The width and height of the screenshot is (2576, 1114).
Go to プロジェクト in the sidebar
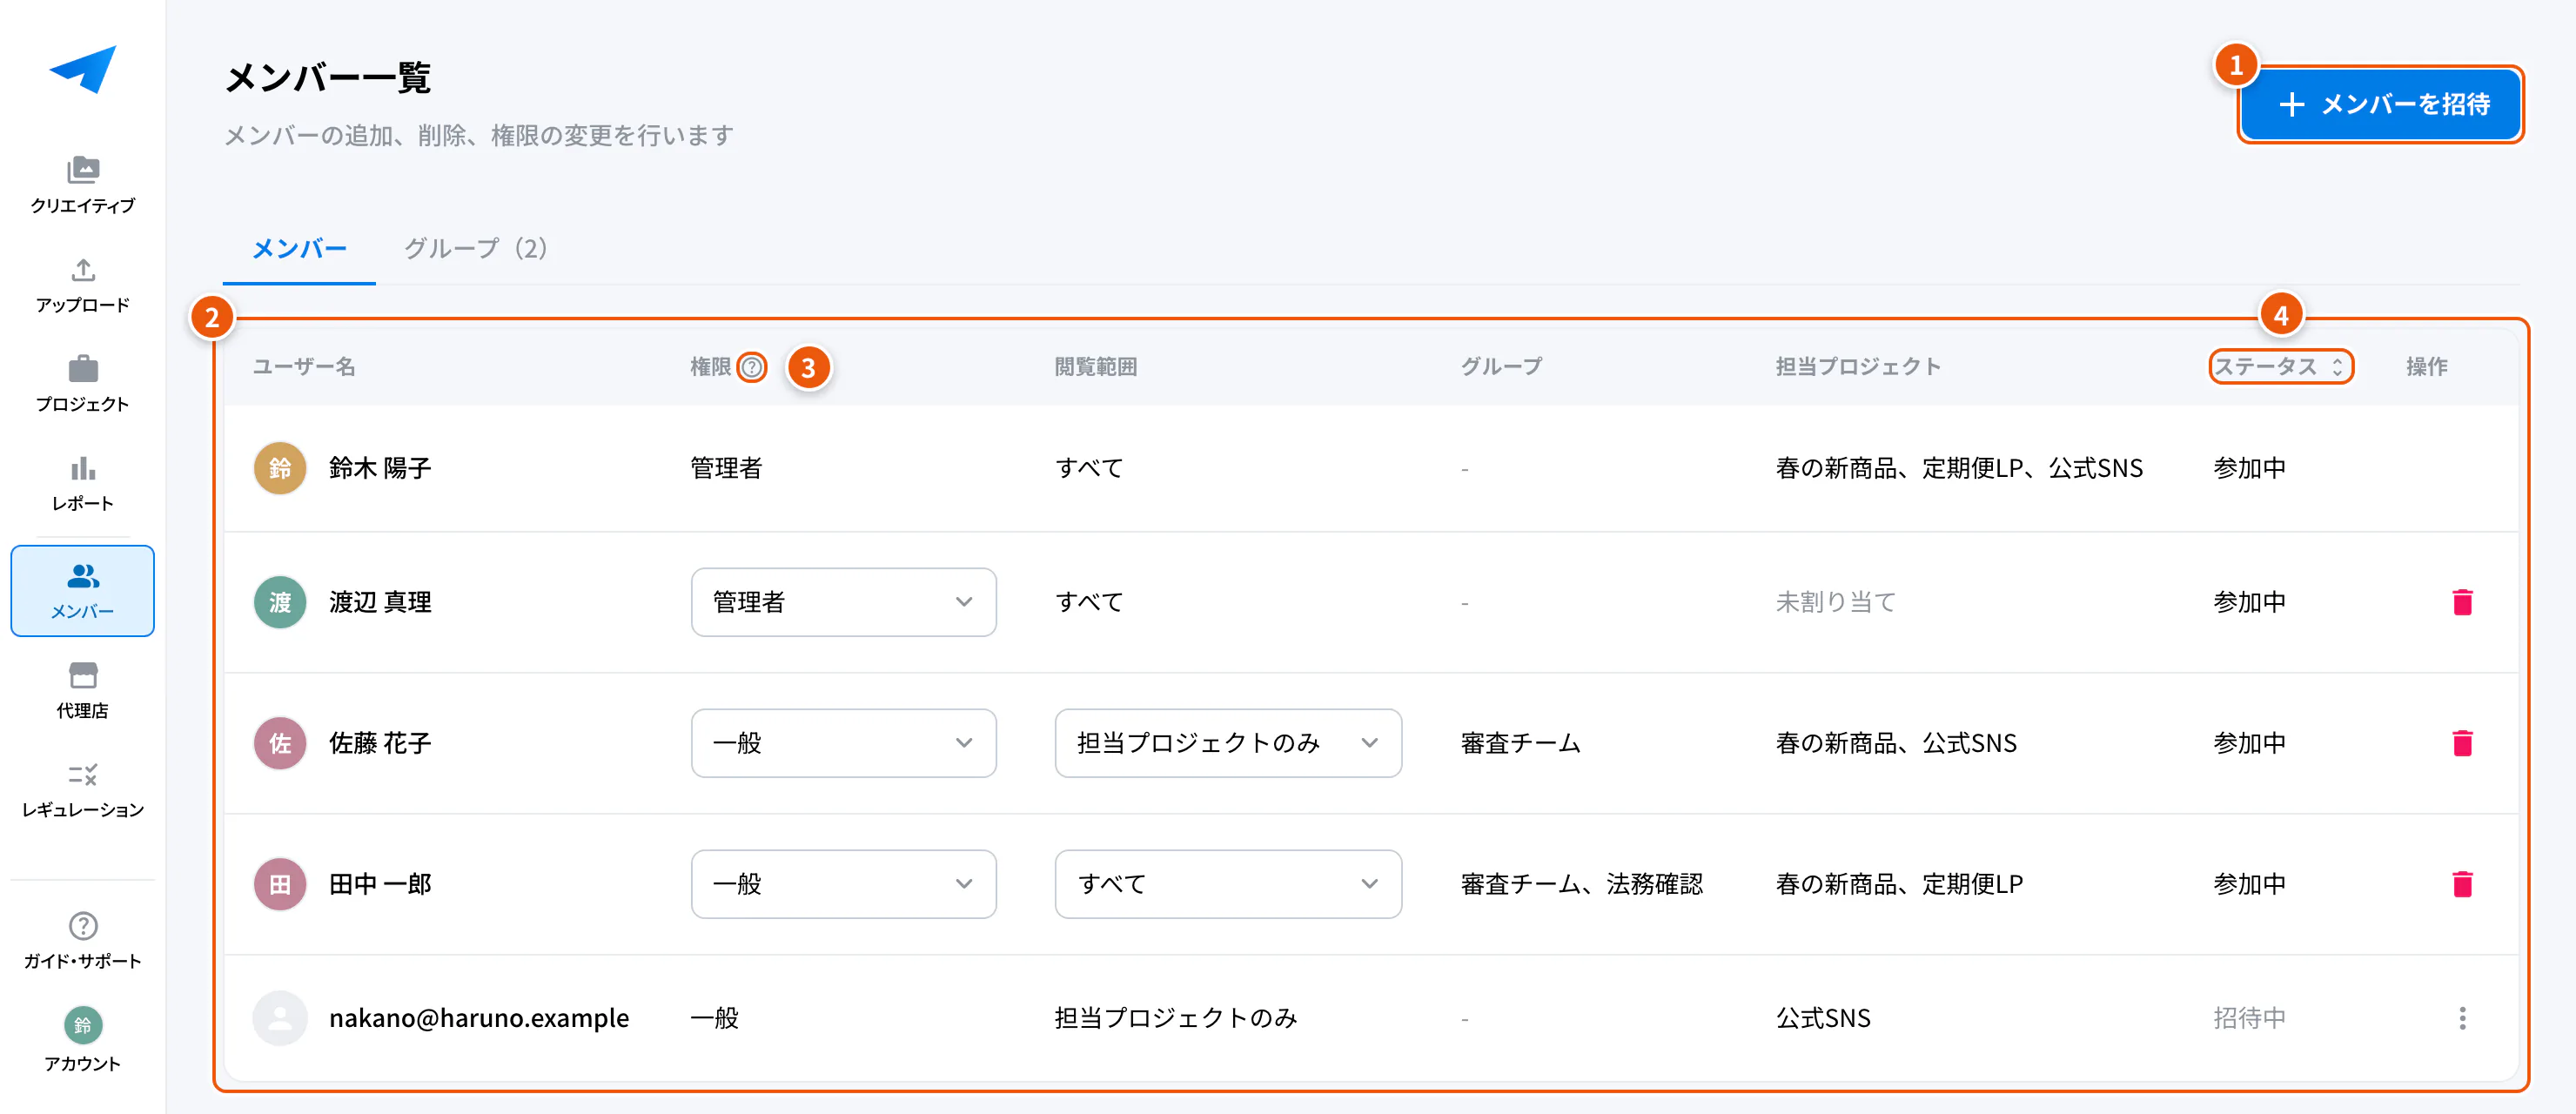[83, 384]
